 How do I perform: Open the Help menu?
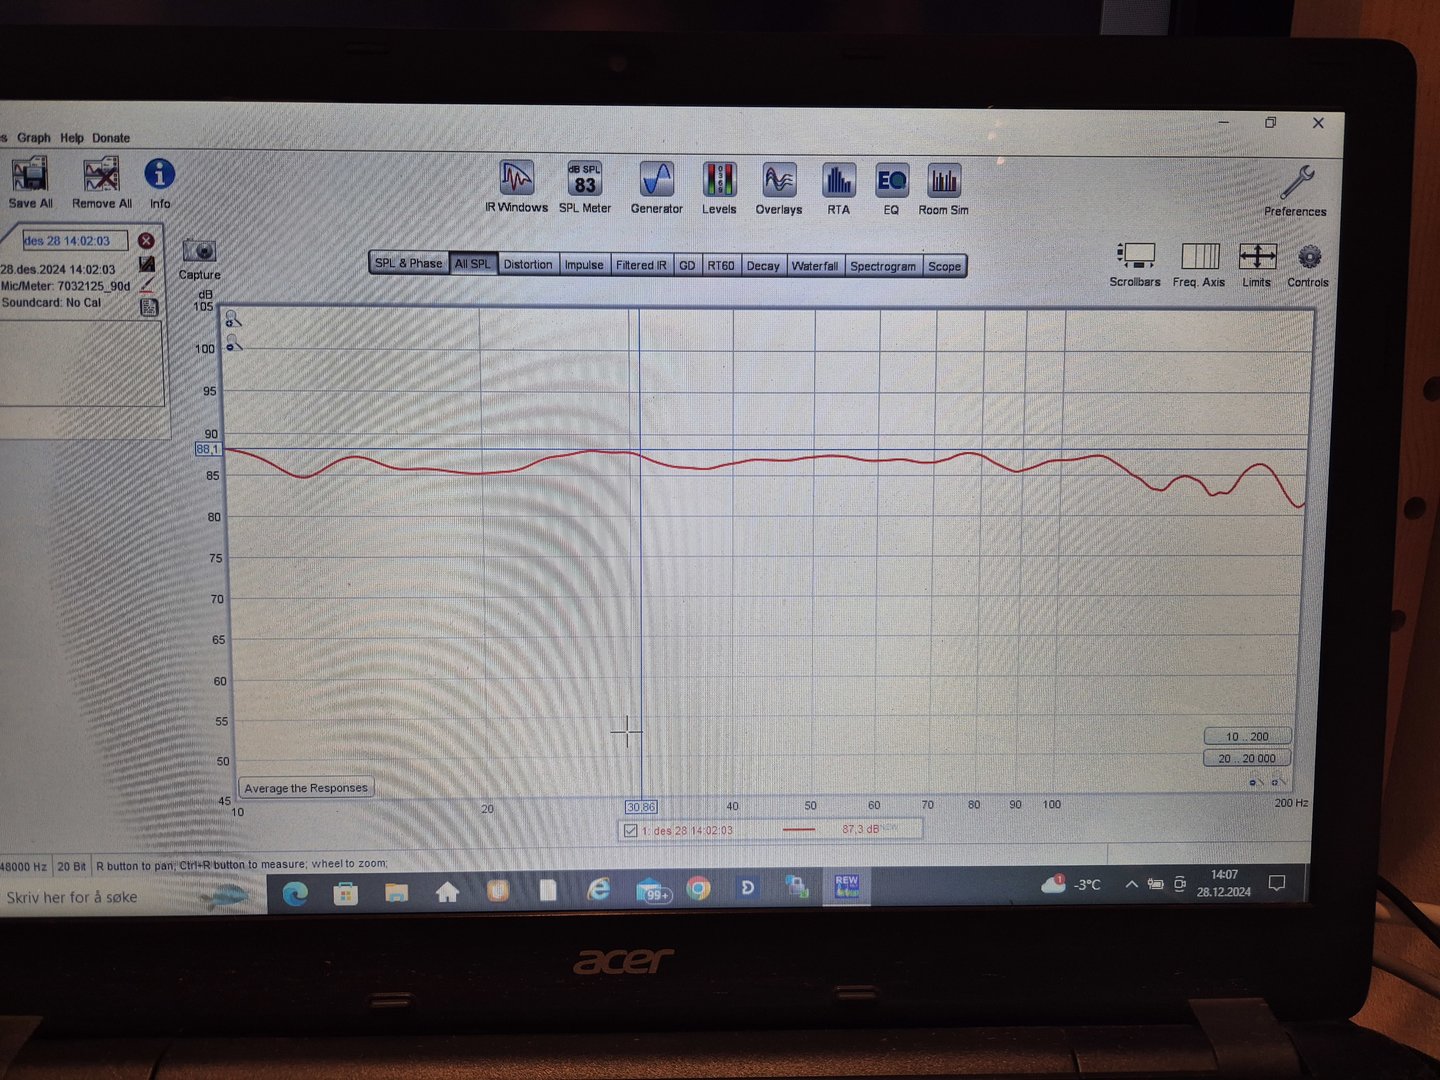(72, 138)
